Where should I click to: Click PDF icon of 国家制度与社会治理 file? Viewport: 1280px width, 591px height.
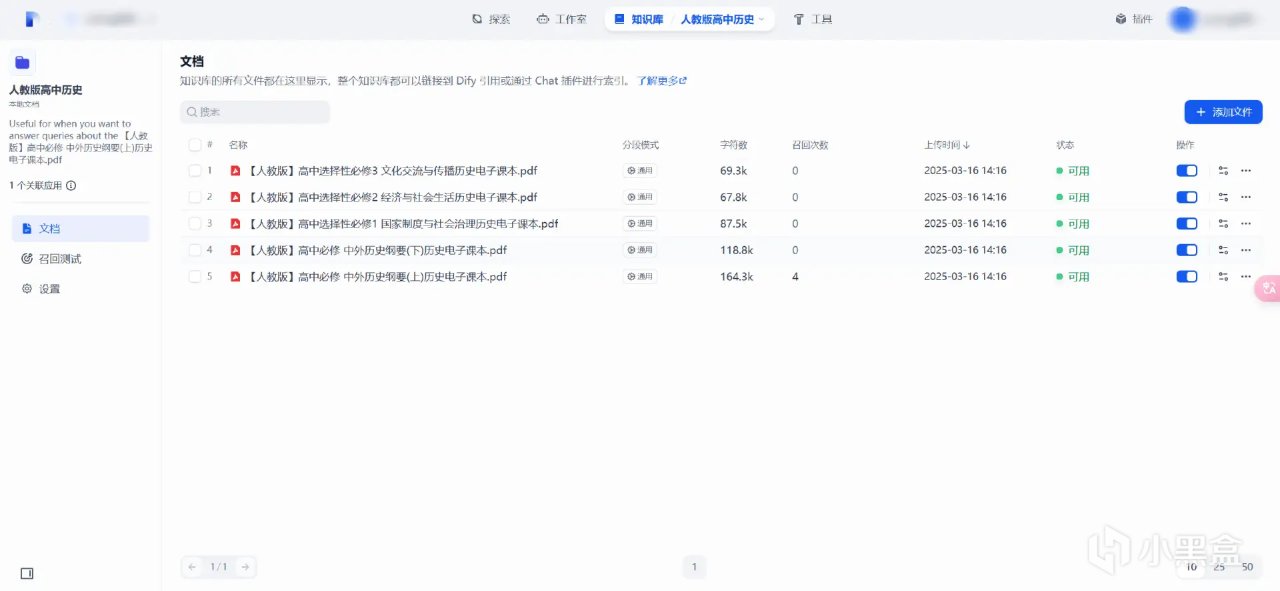(236, 224)
